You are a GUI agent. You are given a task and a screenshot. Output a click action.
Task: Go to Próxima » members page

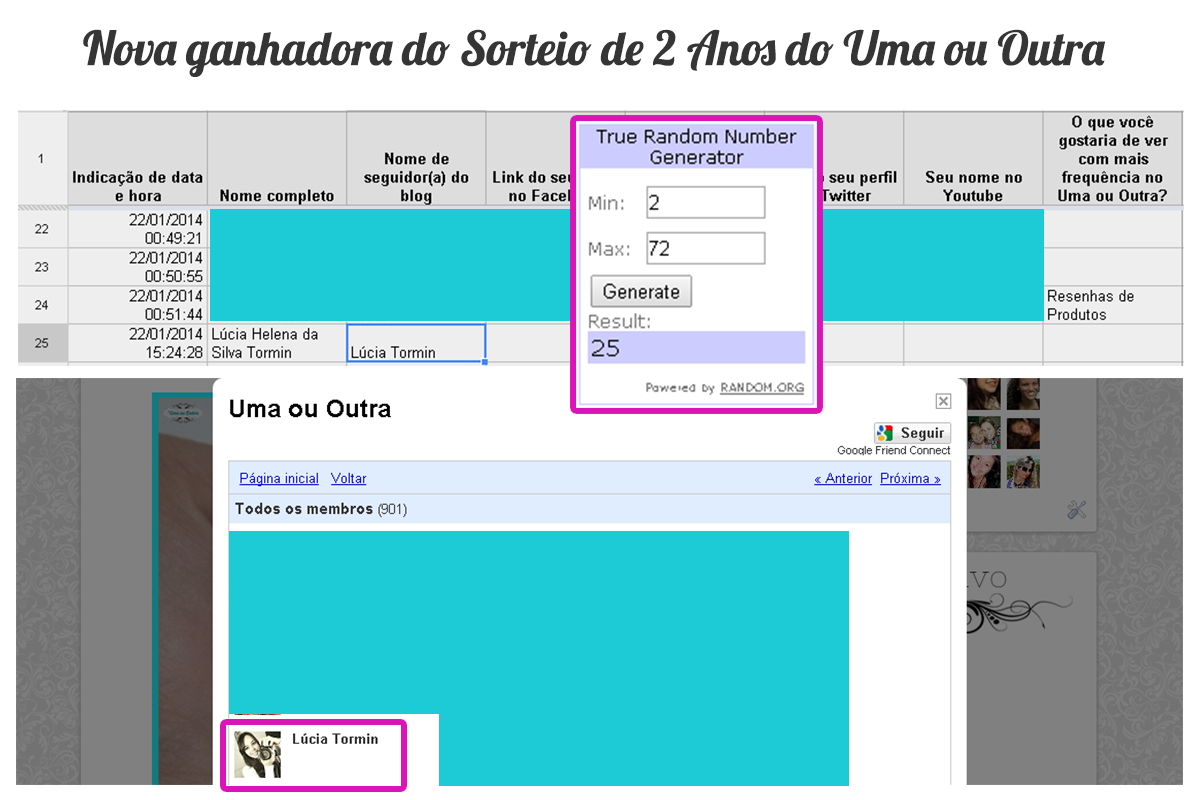(910, 479)
